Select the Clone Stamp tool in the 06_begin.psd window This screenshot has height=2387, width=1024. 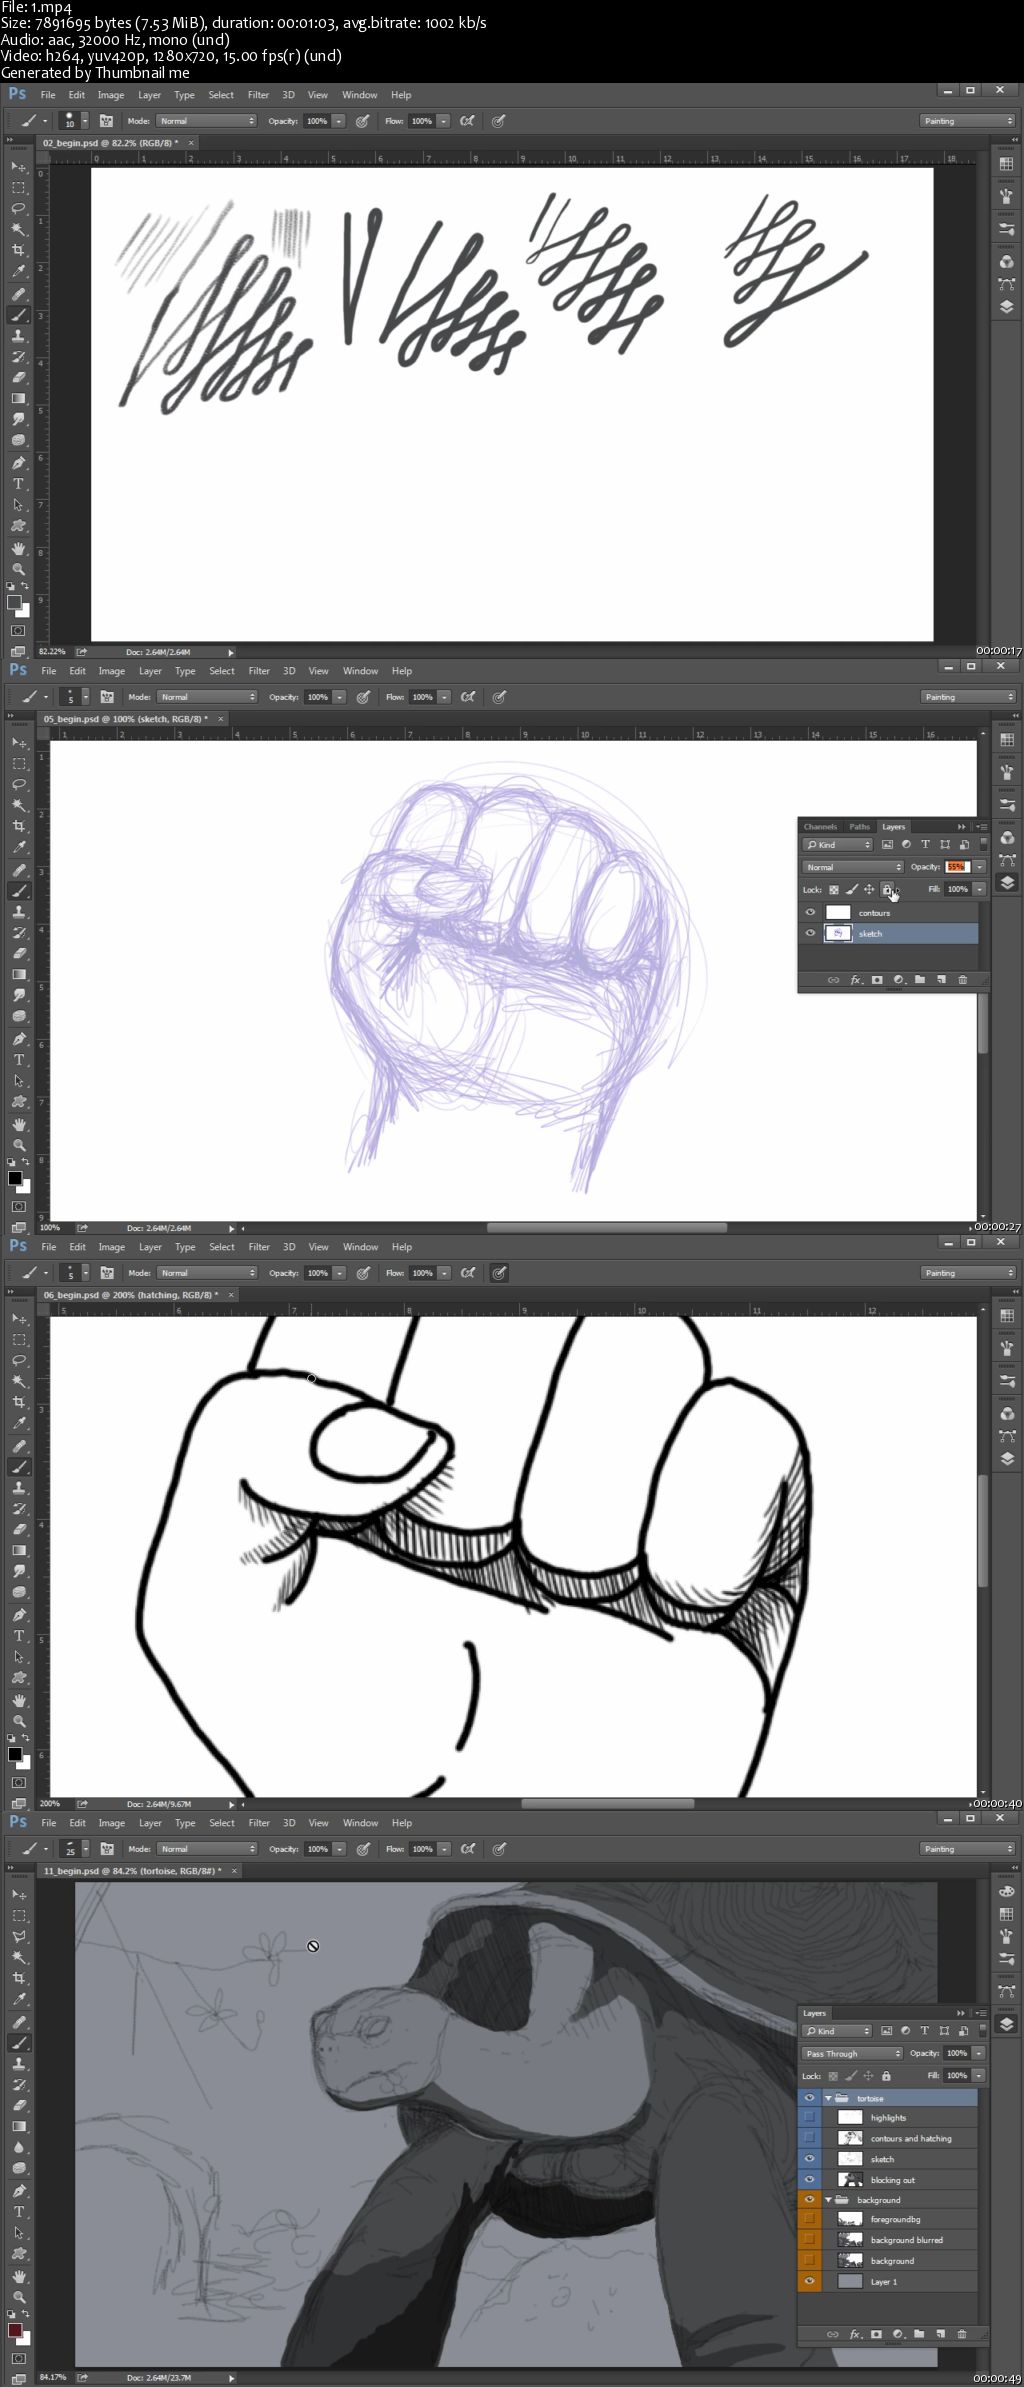(x=18, y=1487)
